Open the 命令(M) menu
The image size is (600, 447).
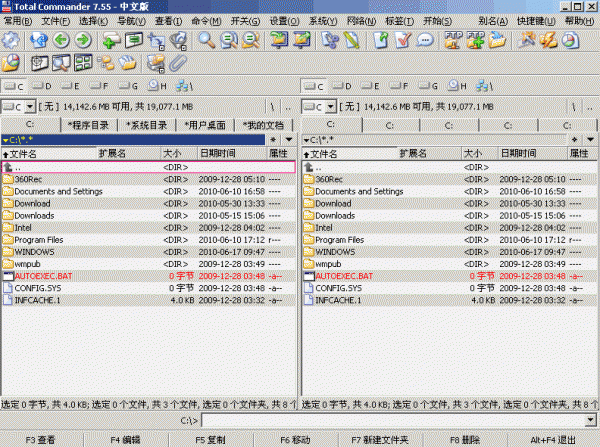206,21
